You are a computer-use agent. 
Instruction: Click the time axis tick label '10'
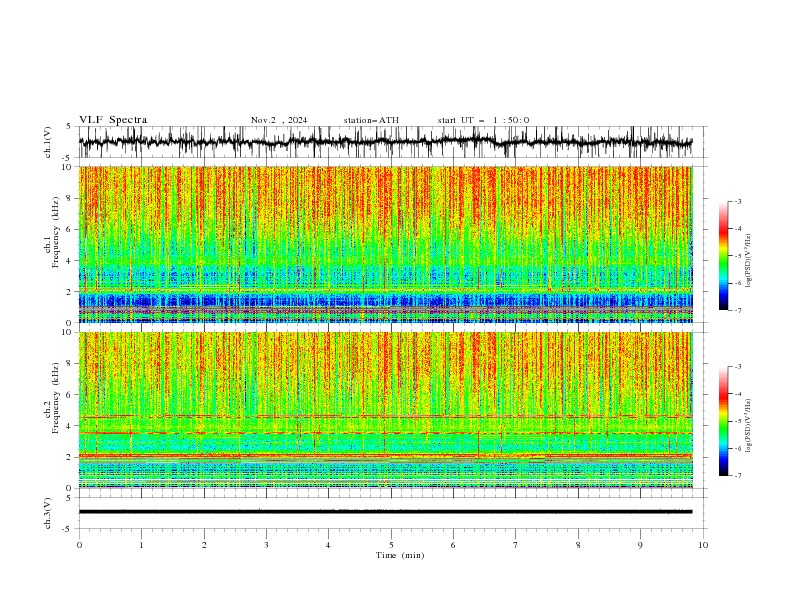pos(703,545)
